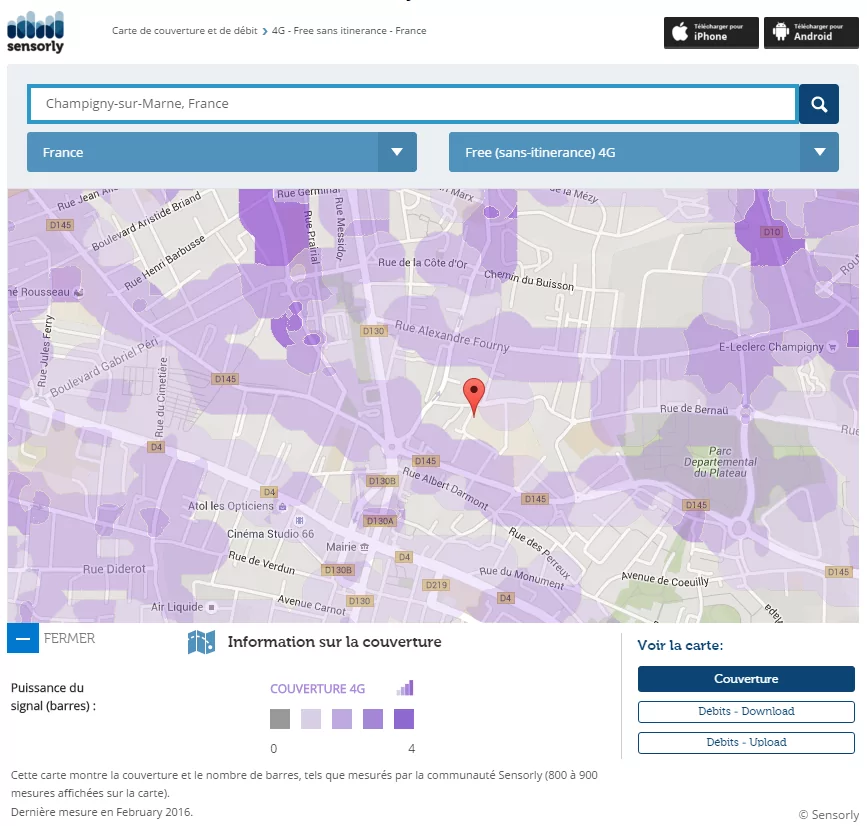Switch to Debits - Upload map
867x826 pixels.
(746, 742)
